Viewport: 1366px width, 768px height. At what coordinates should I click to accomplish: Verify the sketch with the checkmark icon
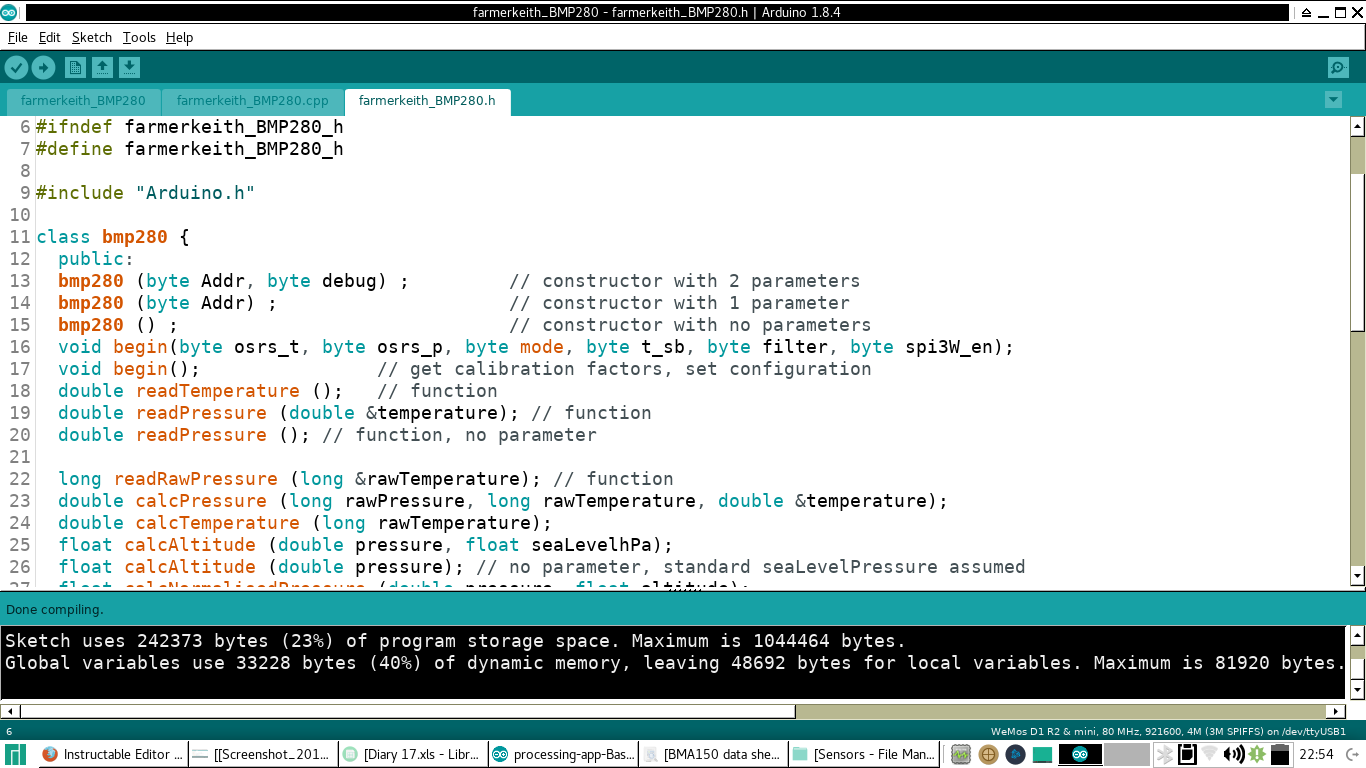pyautogui.click(x=17, y=68)
